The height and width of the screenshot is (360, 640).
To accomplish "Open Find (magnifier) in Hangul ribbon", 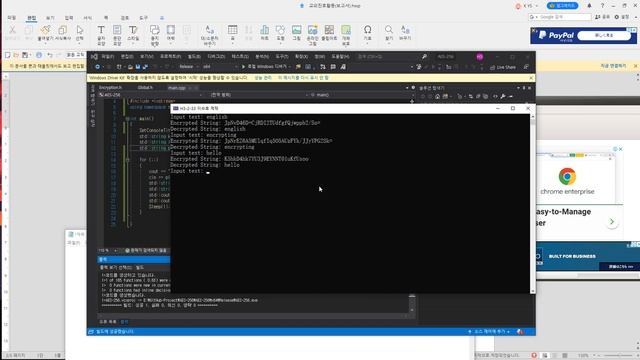I will click(x=389, y=30).
